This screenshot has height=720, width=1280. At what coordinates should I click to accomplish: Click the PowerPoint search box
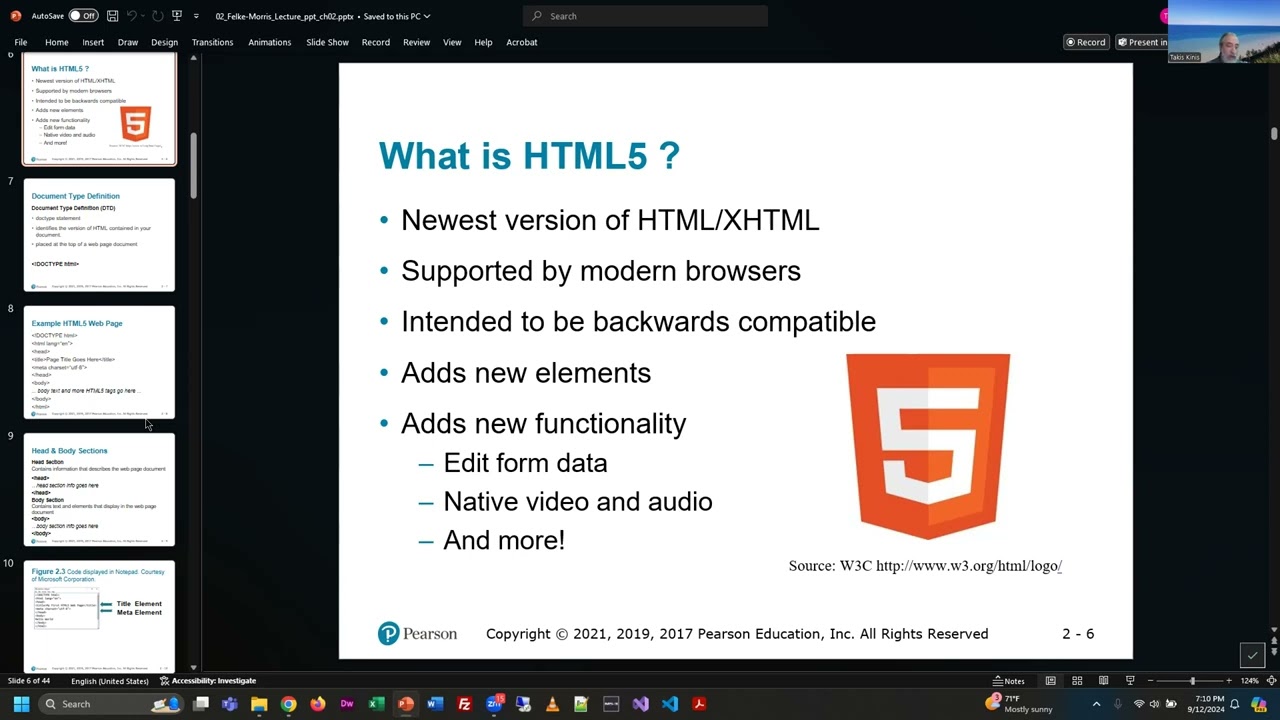[645, 16]
